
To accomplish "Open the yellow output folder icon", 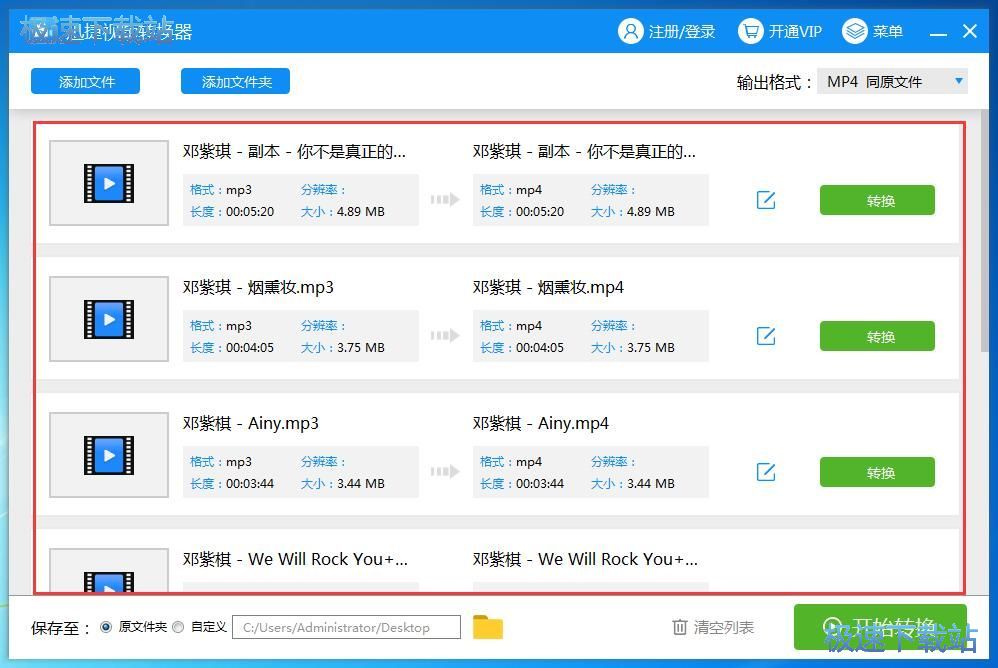I will (487, 627).
